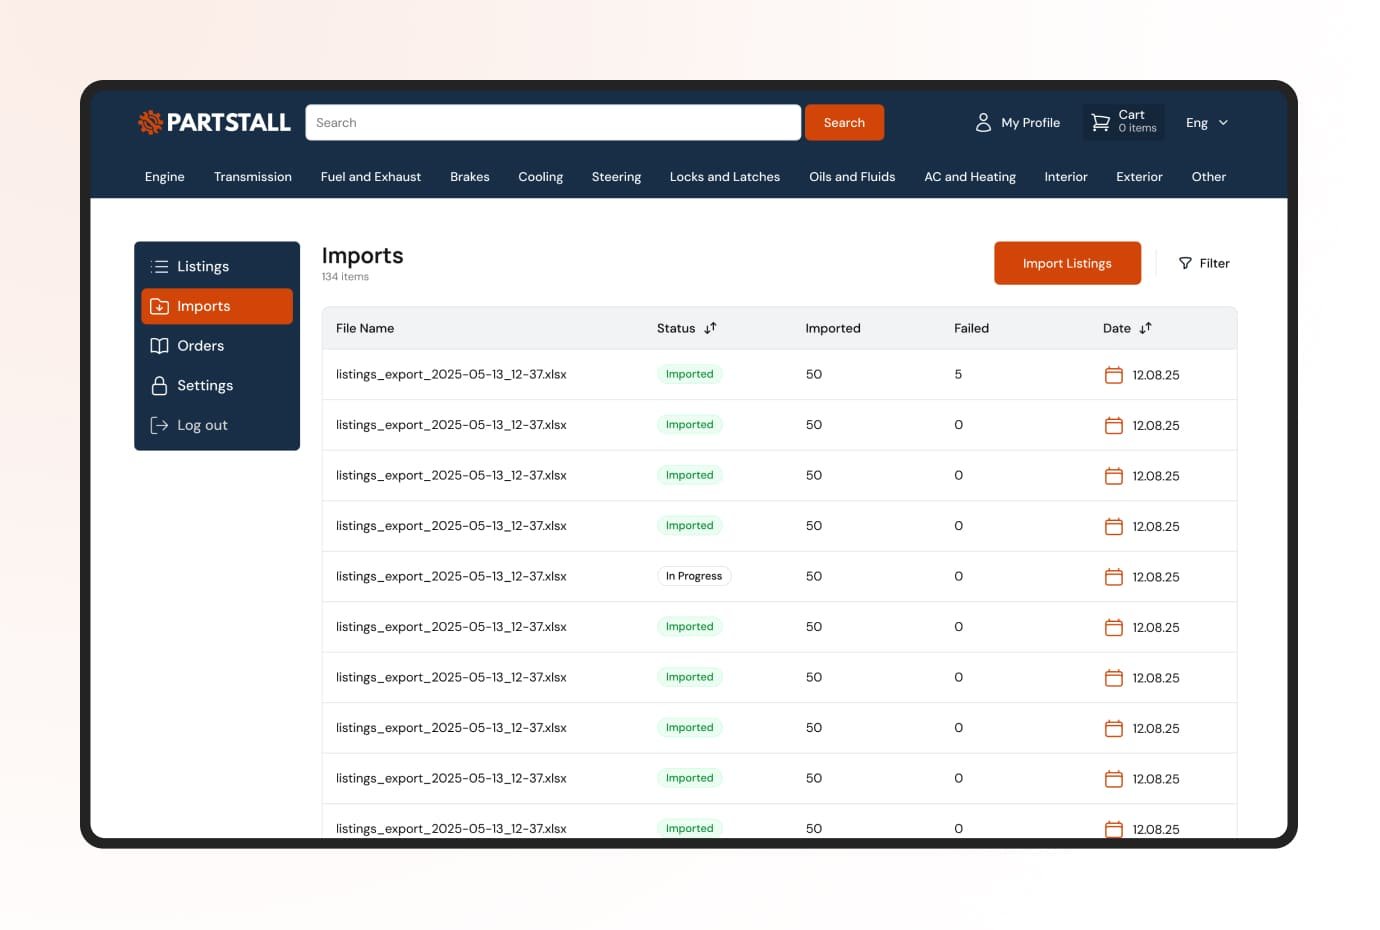Open the Fuel and Exhaust category
This screenshot has width=1380, height=930.
[x=371, y=177]
